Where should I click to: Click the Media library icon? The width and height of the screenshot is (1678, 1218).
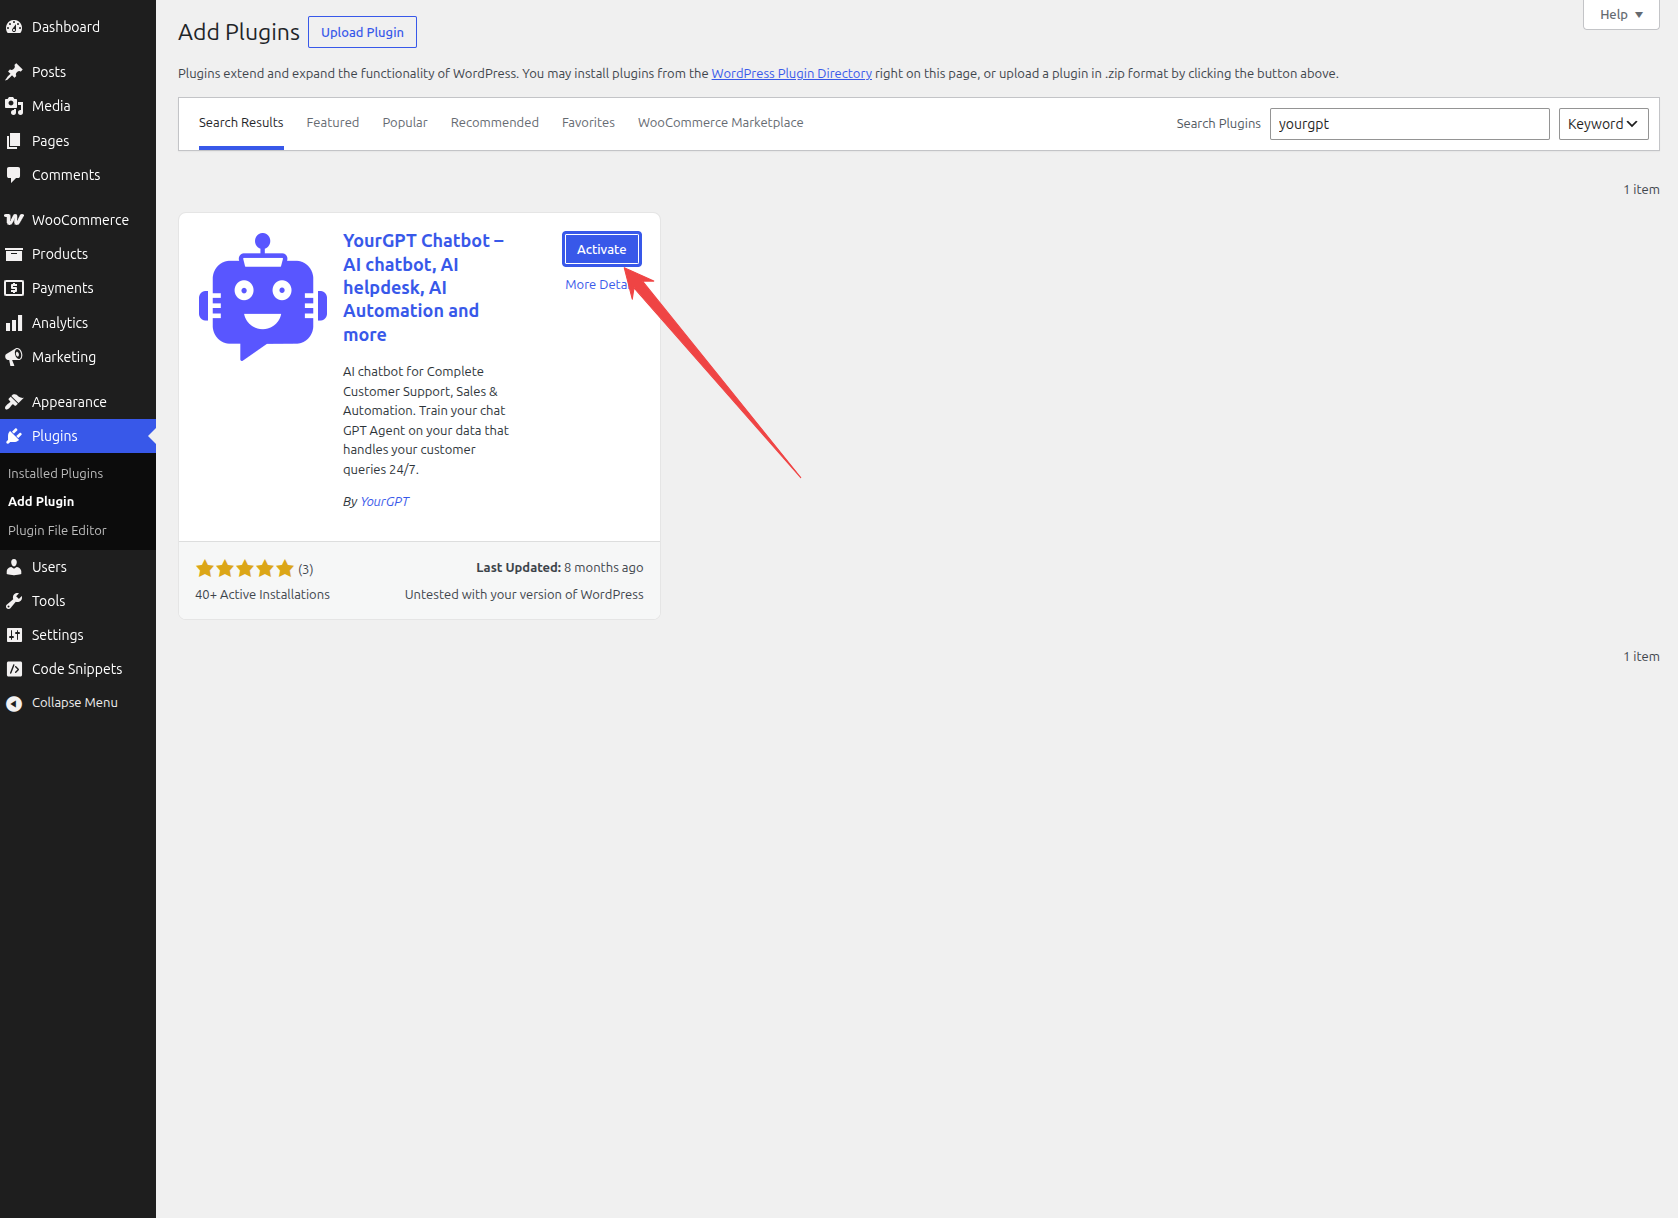(14, 106)
